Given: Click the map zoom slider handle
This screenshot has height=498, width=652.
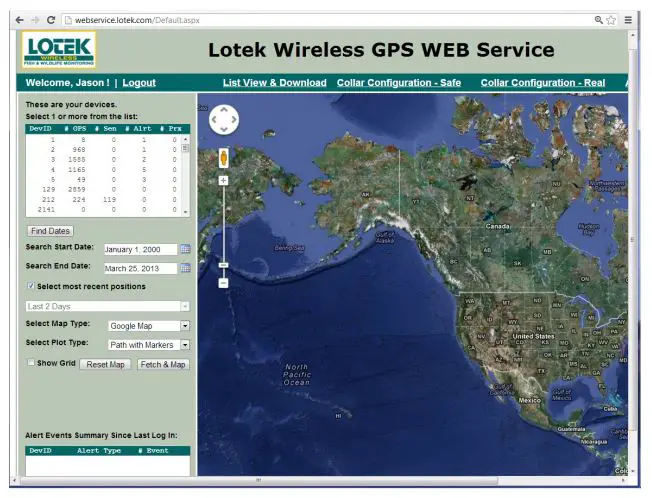Looking at the screenshot, I should 223,265.
